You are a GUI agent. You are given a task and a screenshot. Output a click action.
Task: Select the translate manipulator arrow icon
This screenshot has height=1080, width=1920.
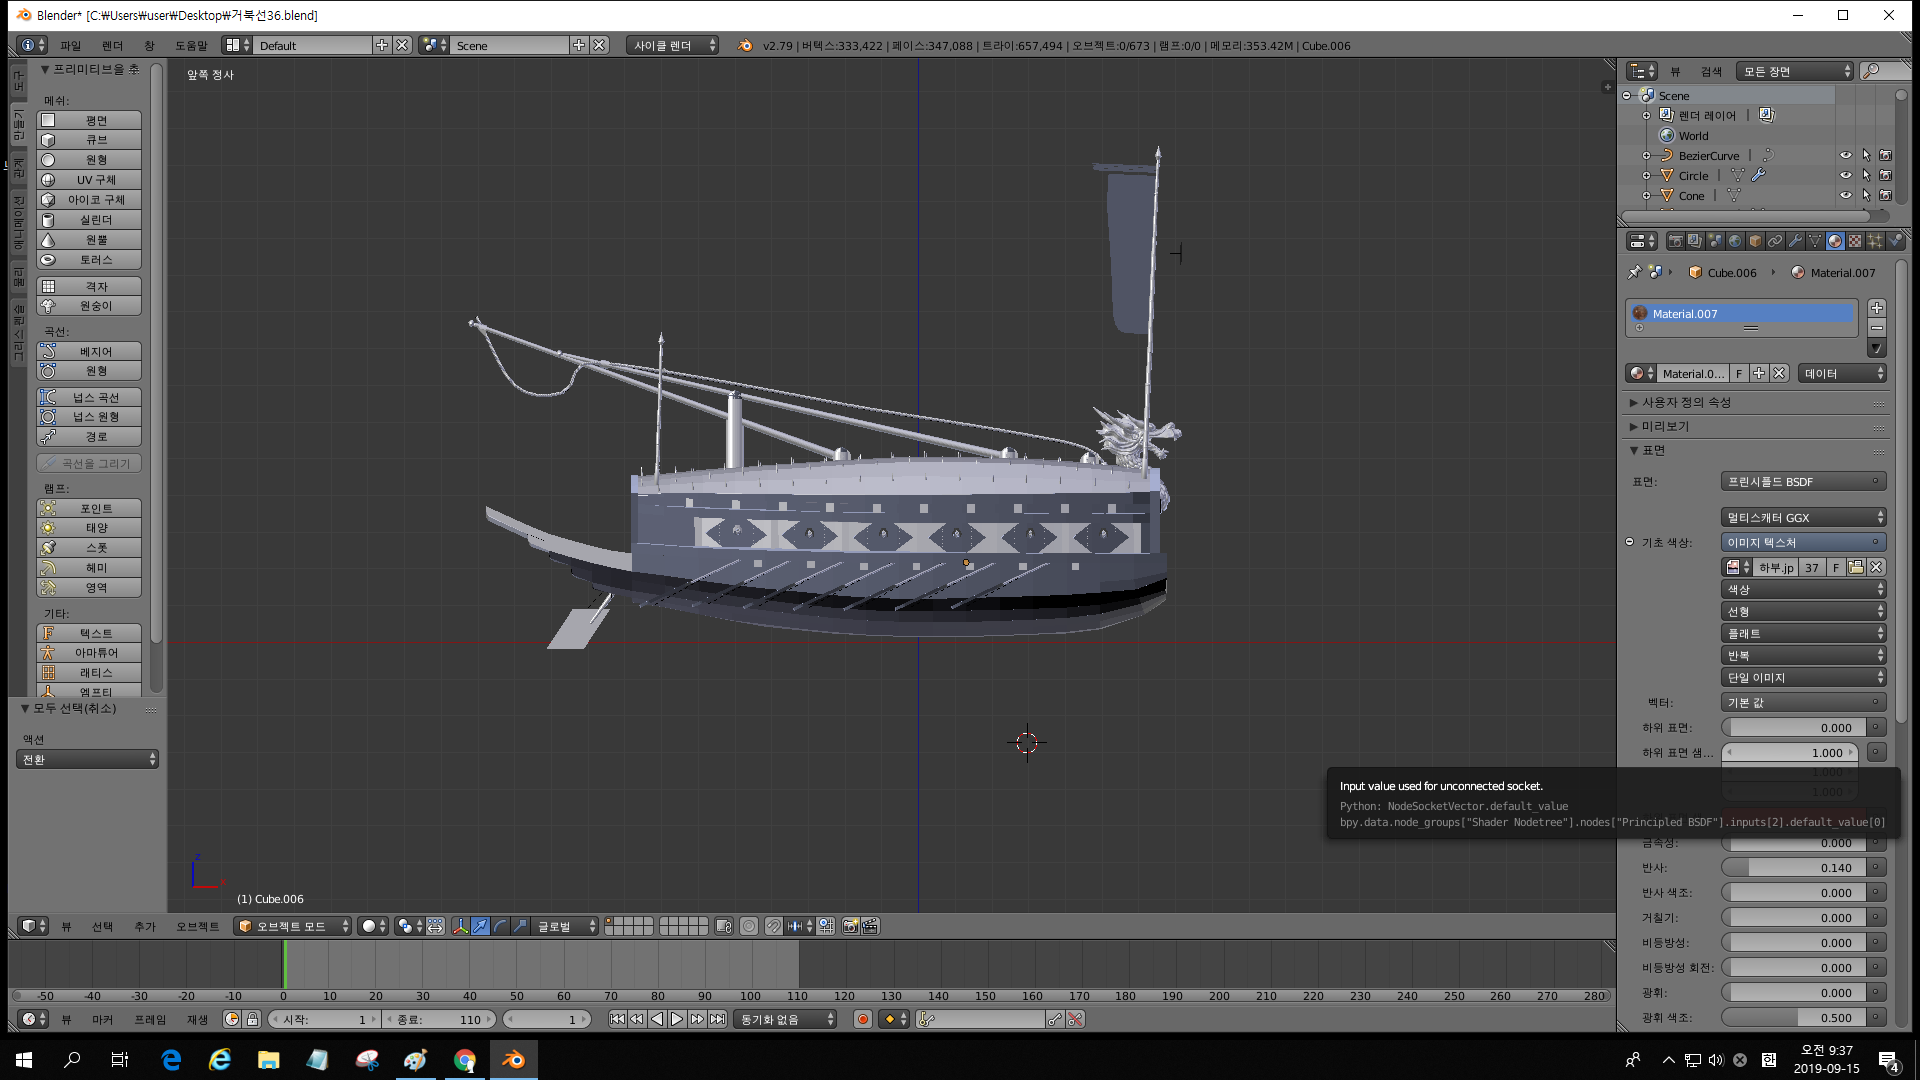[480, 926]
